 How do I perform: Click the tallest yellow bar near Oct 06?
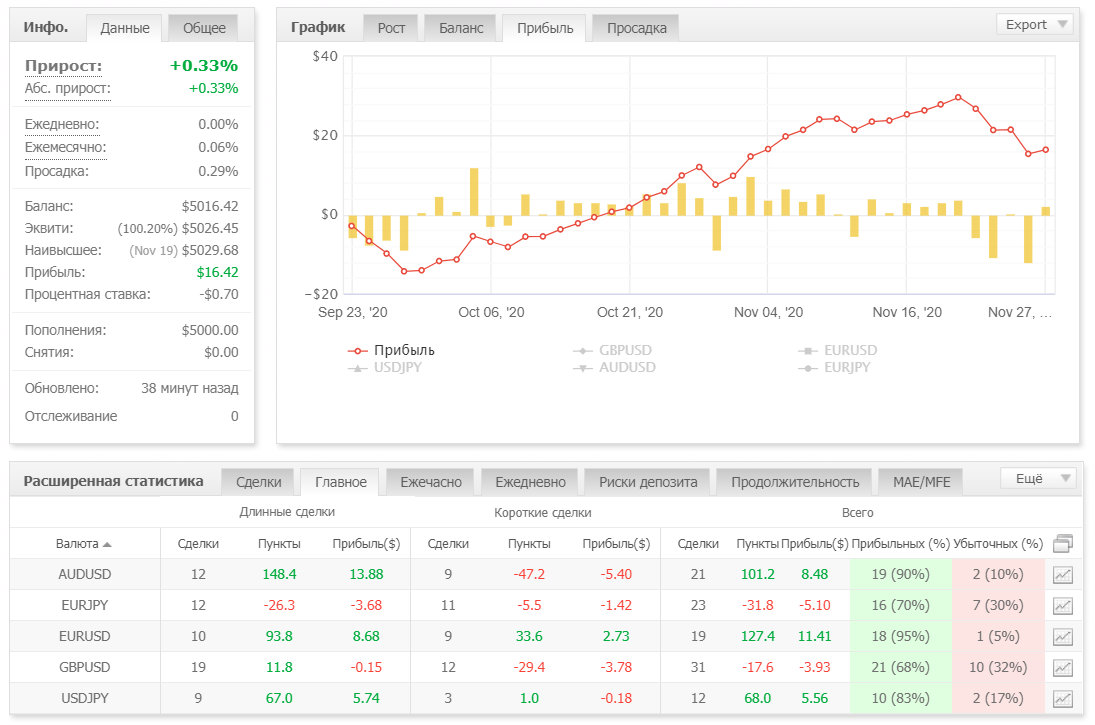474,191
